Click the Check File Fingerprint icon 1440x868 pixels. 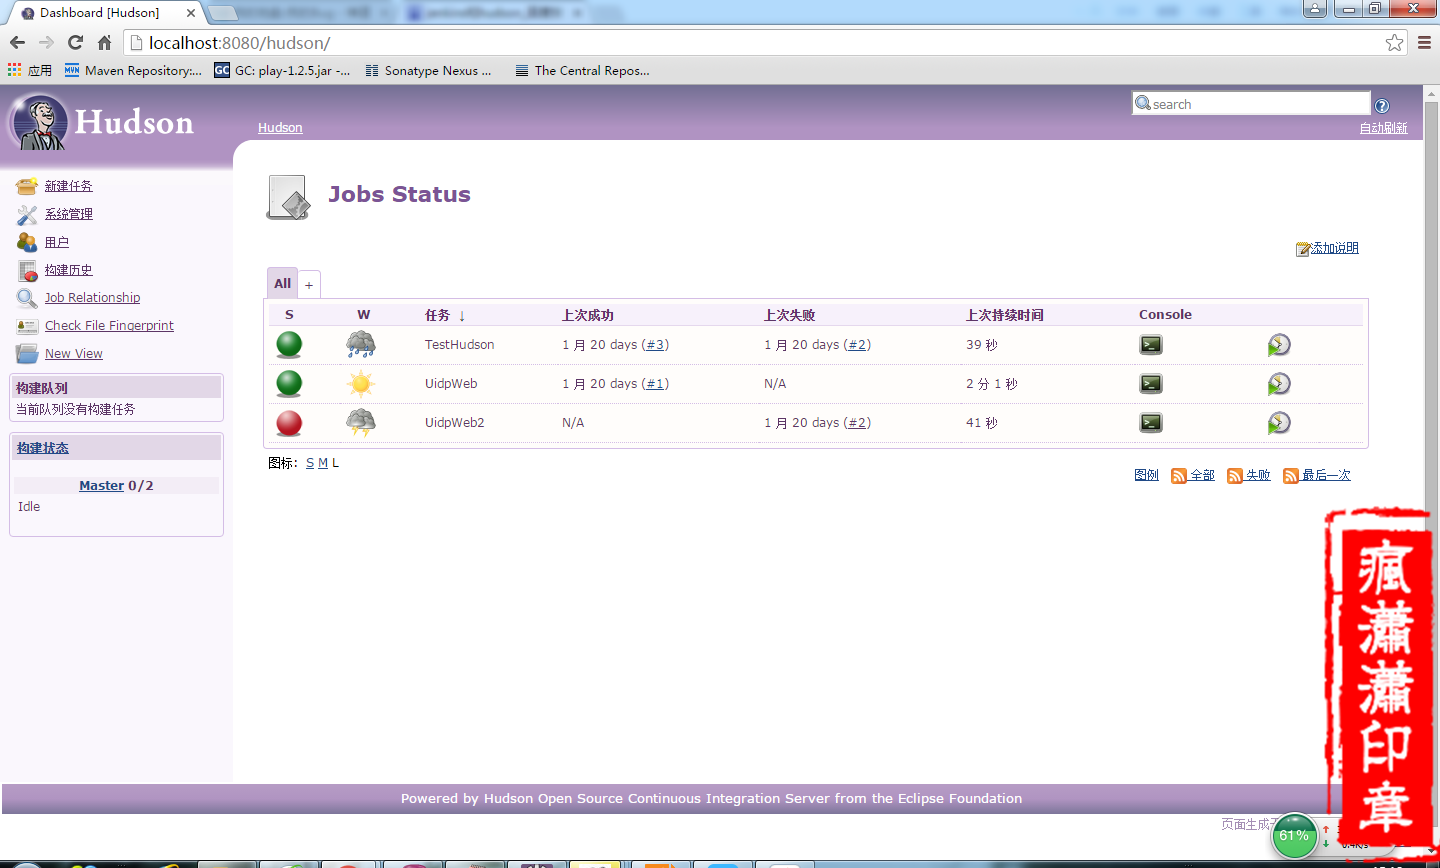[27, 326]
